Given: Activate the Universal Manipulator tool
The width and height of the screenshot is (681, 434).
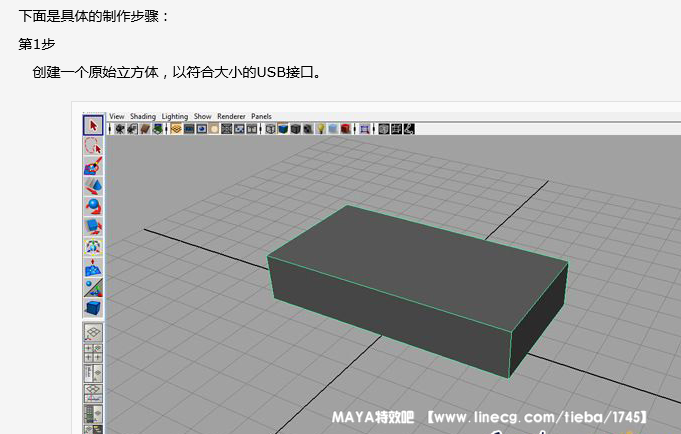Looking at the screenshot, I should pyautogui.click(x=92, y=246).
